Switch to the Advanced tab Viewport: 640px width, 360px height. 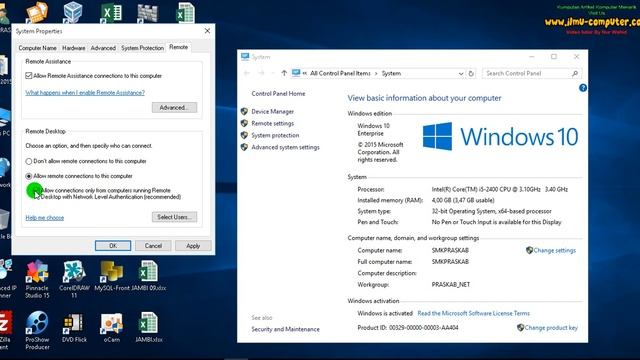tap(103, 48)
